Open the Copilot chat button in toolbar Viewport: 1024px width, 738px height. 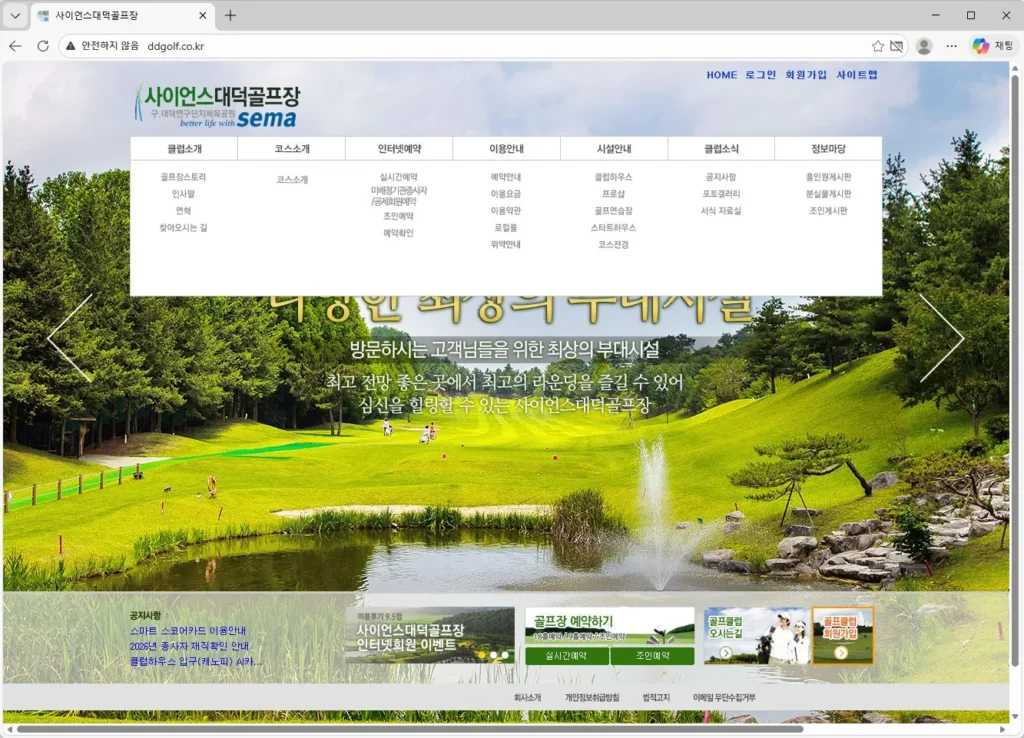(991, 46)
